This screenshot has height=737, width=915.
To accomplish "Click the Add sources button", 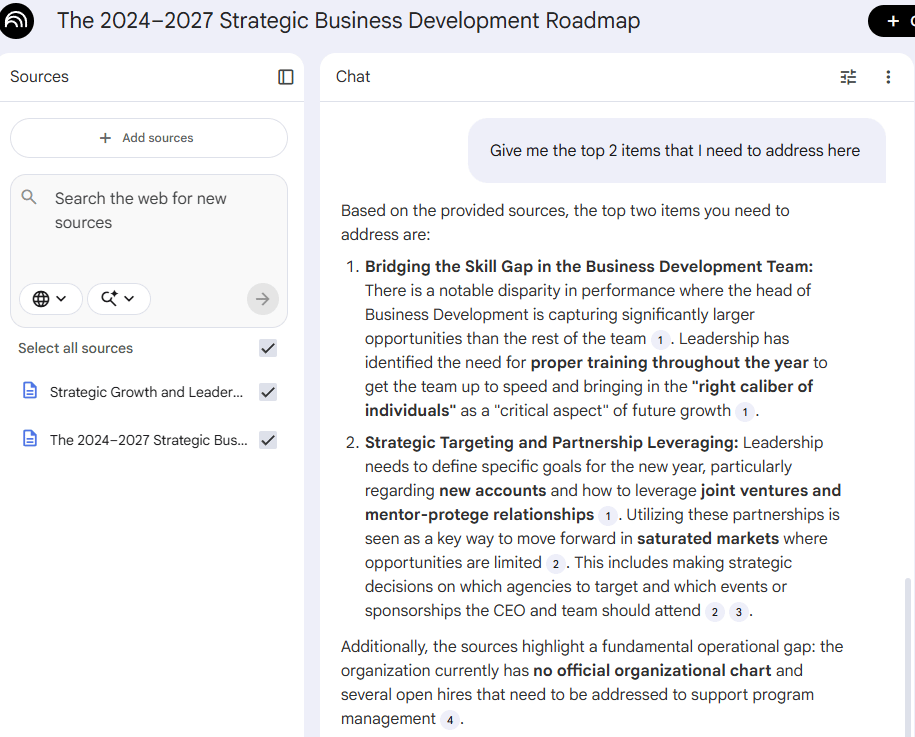I will [148, 138].
